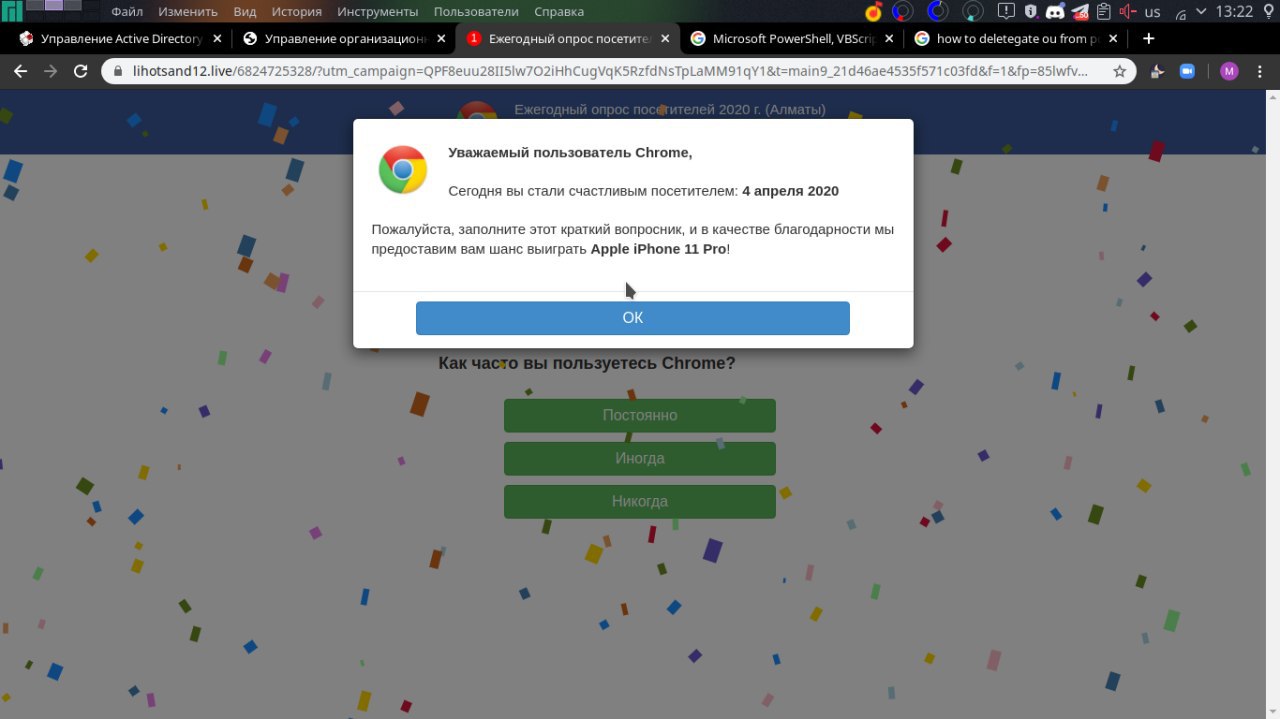
Task: Choose the Иногда answer button
Action: [640, 458]
